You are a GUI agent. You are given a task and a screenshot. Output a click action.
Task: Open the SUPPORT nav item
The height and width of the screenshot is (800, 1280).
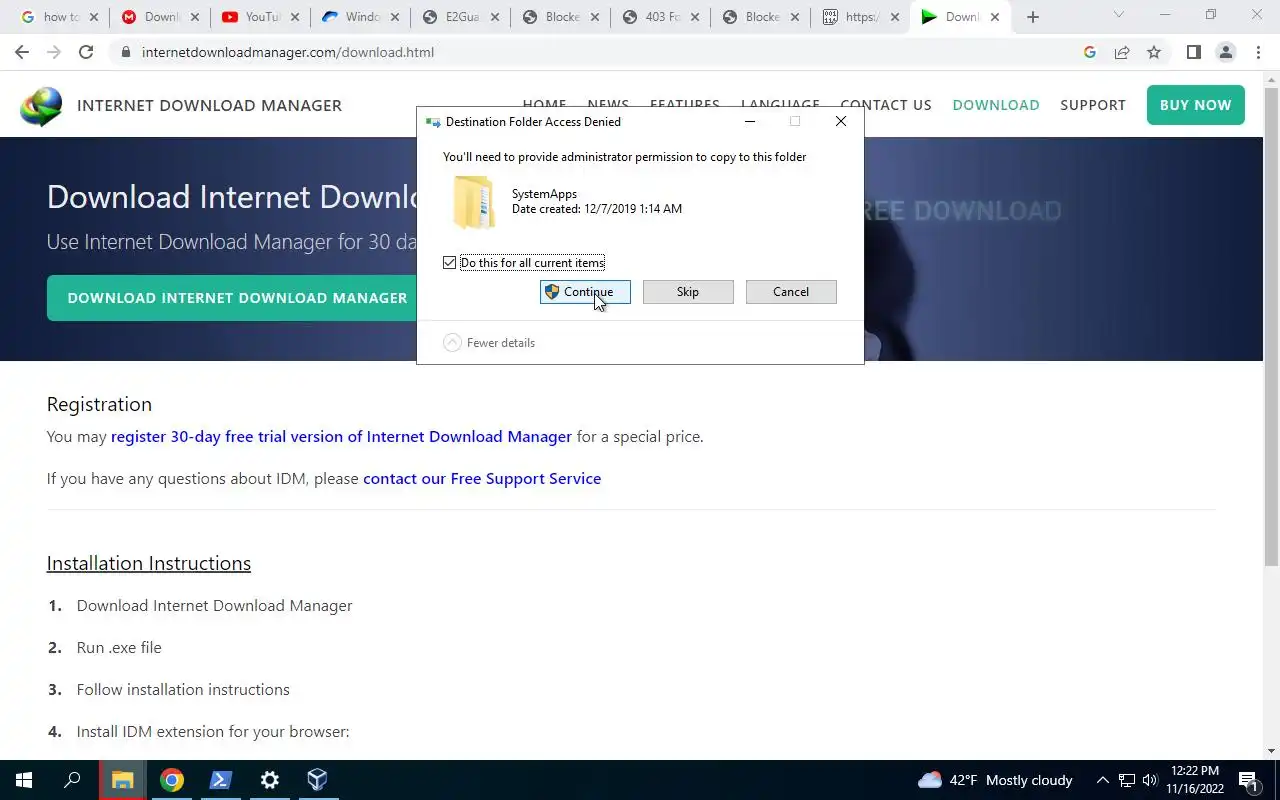[1093, 105]
